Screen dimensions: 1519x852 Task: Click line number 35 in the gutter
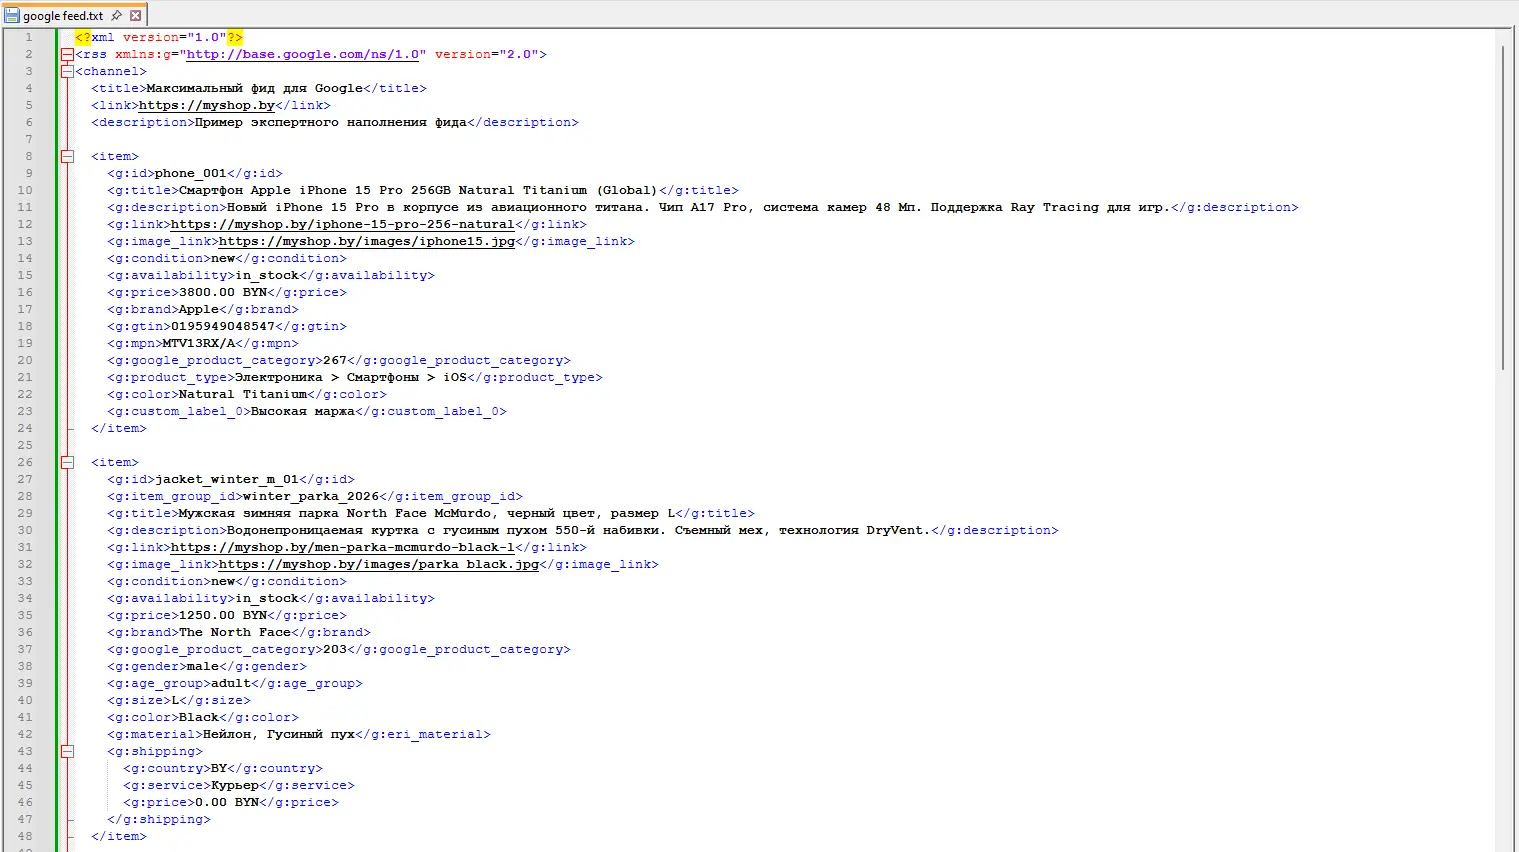25,615
